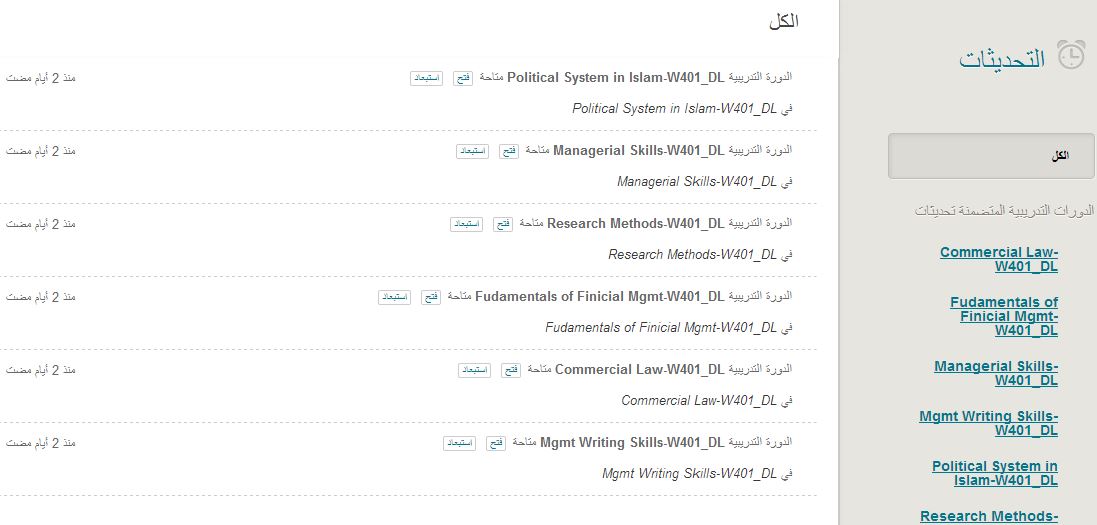1097x525 pixels.
Task: Dismiss Fudamentals of Finicial Mgmt notification
Action: [x=395, y=298]
